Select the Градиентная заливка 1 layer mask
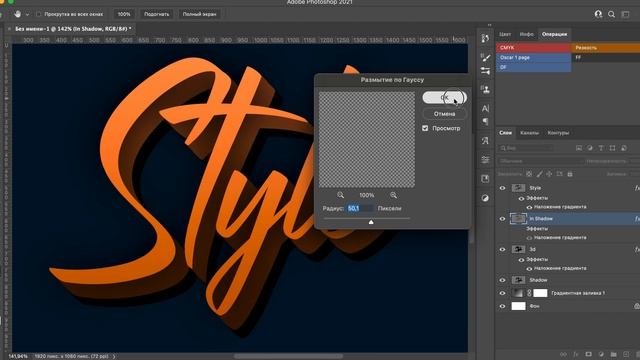This screenshot has width=640, height=360. (x=540, y=293)
